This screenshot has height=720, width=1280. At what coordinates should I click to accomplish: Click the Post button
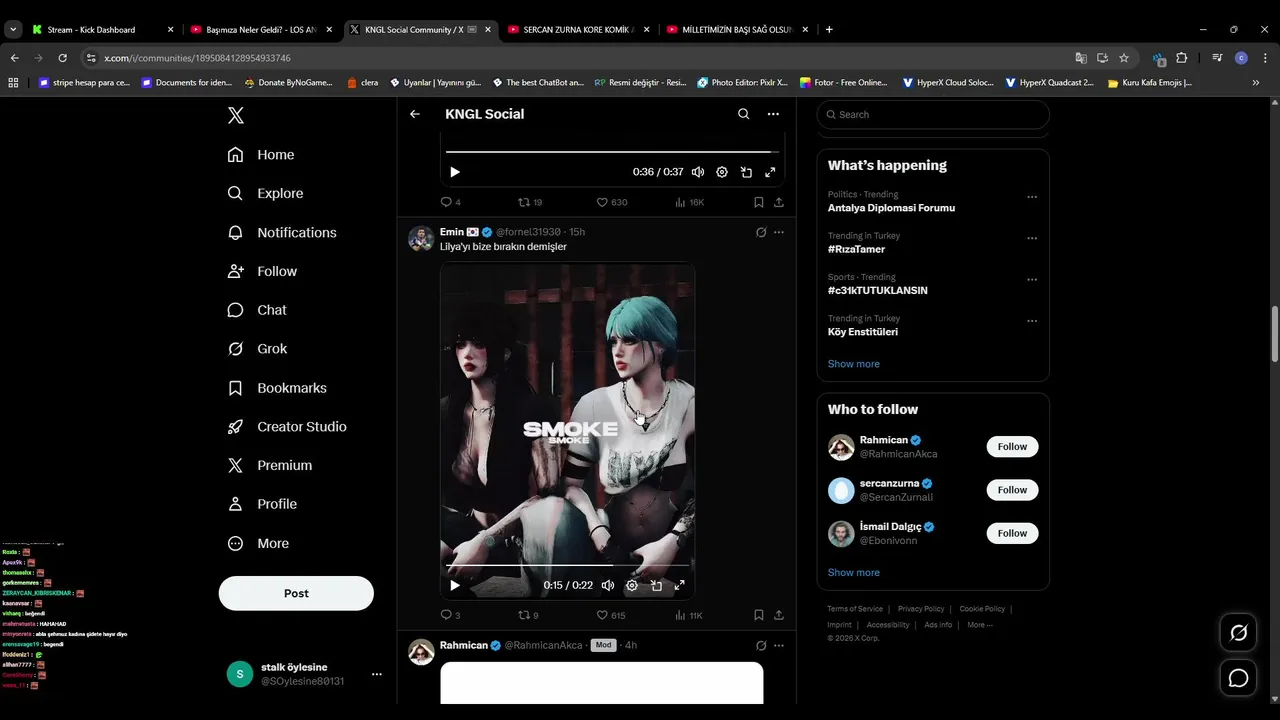pos(296,593)
